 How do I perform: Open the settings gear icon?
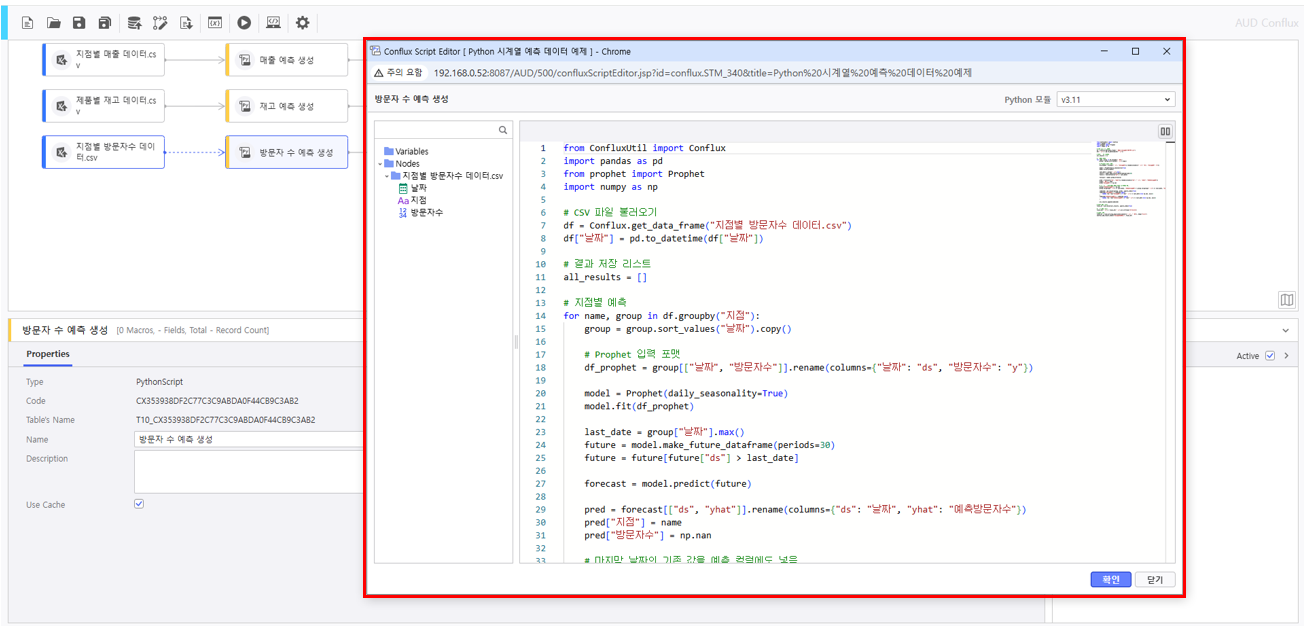click(x=302, y=23)
